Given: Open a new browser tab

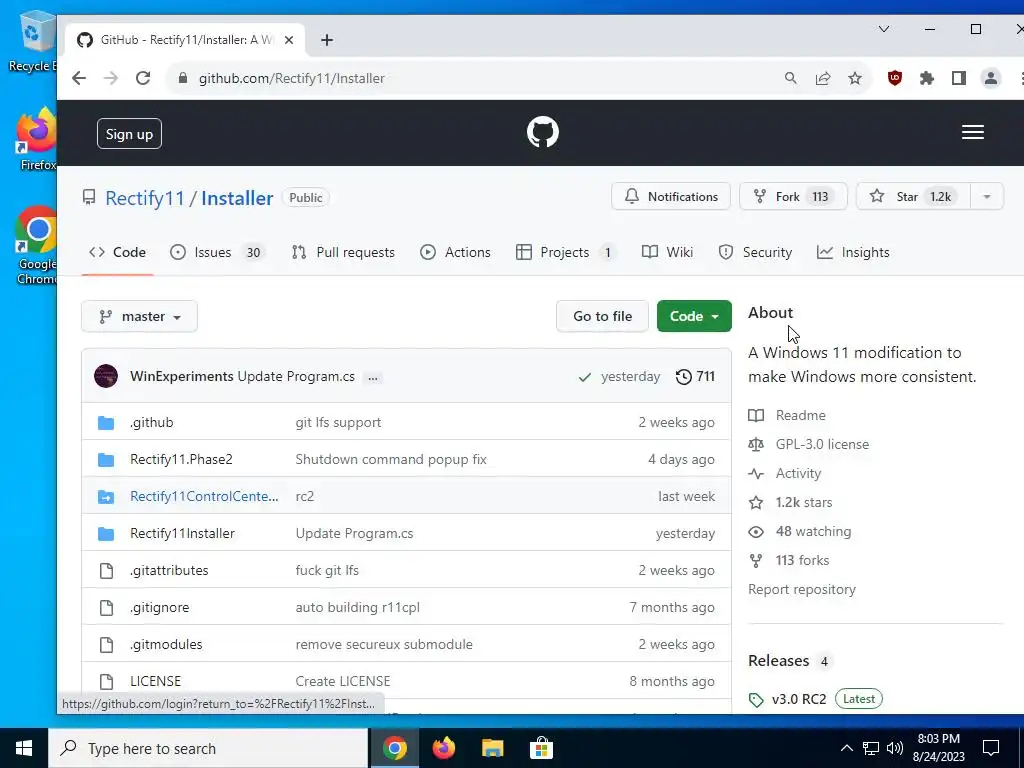Looking at the screenshot, I should coord(327,40).
